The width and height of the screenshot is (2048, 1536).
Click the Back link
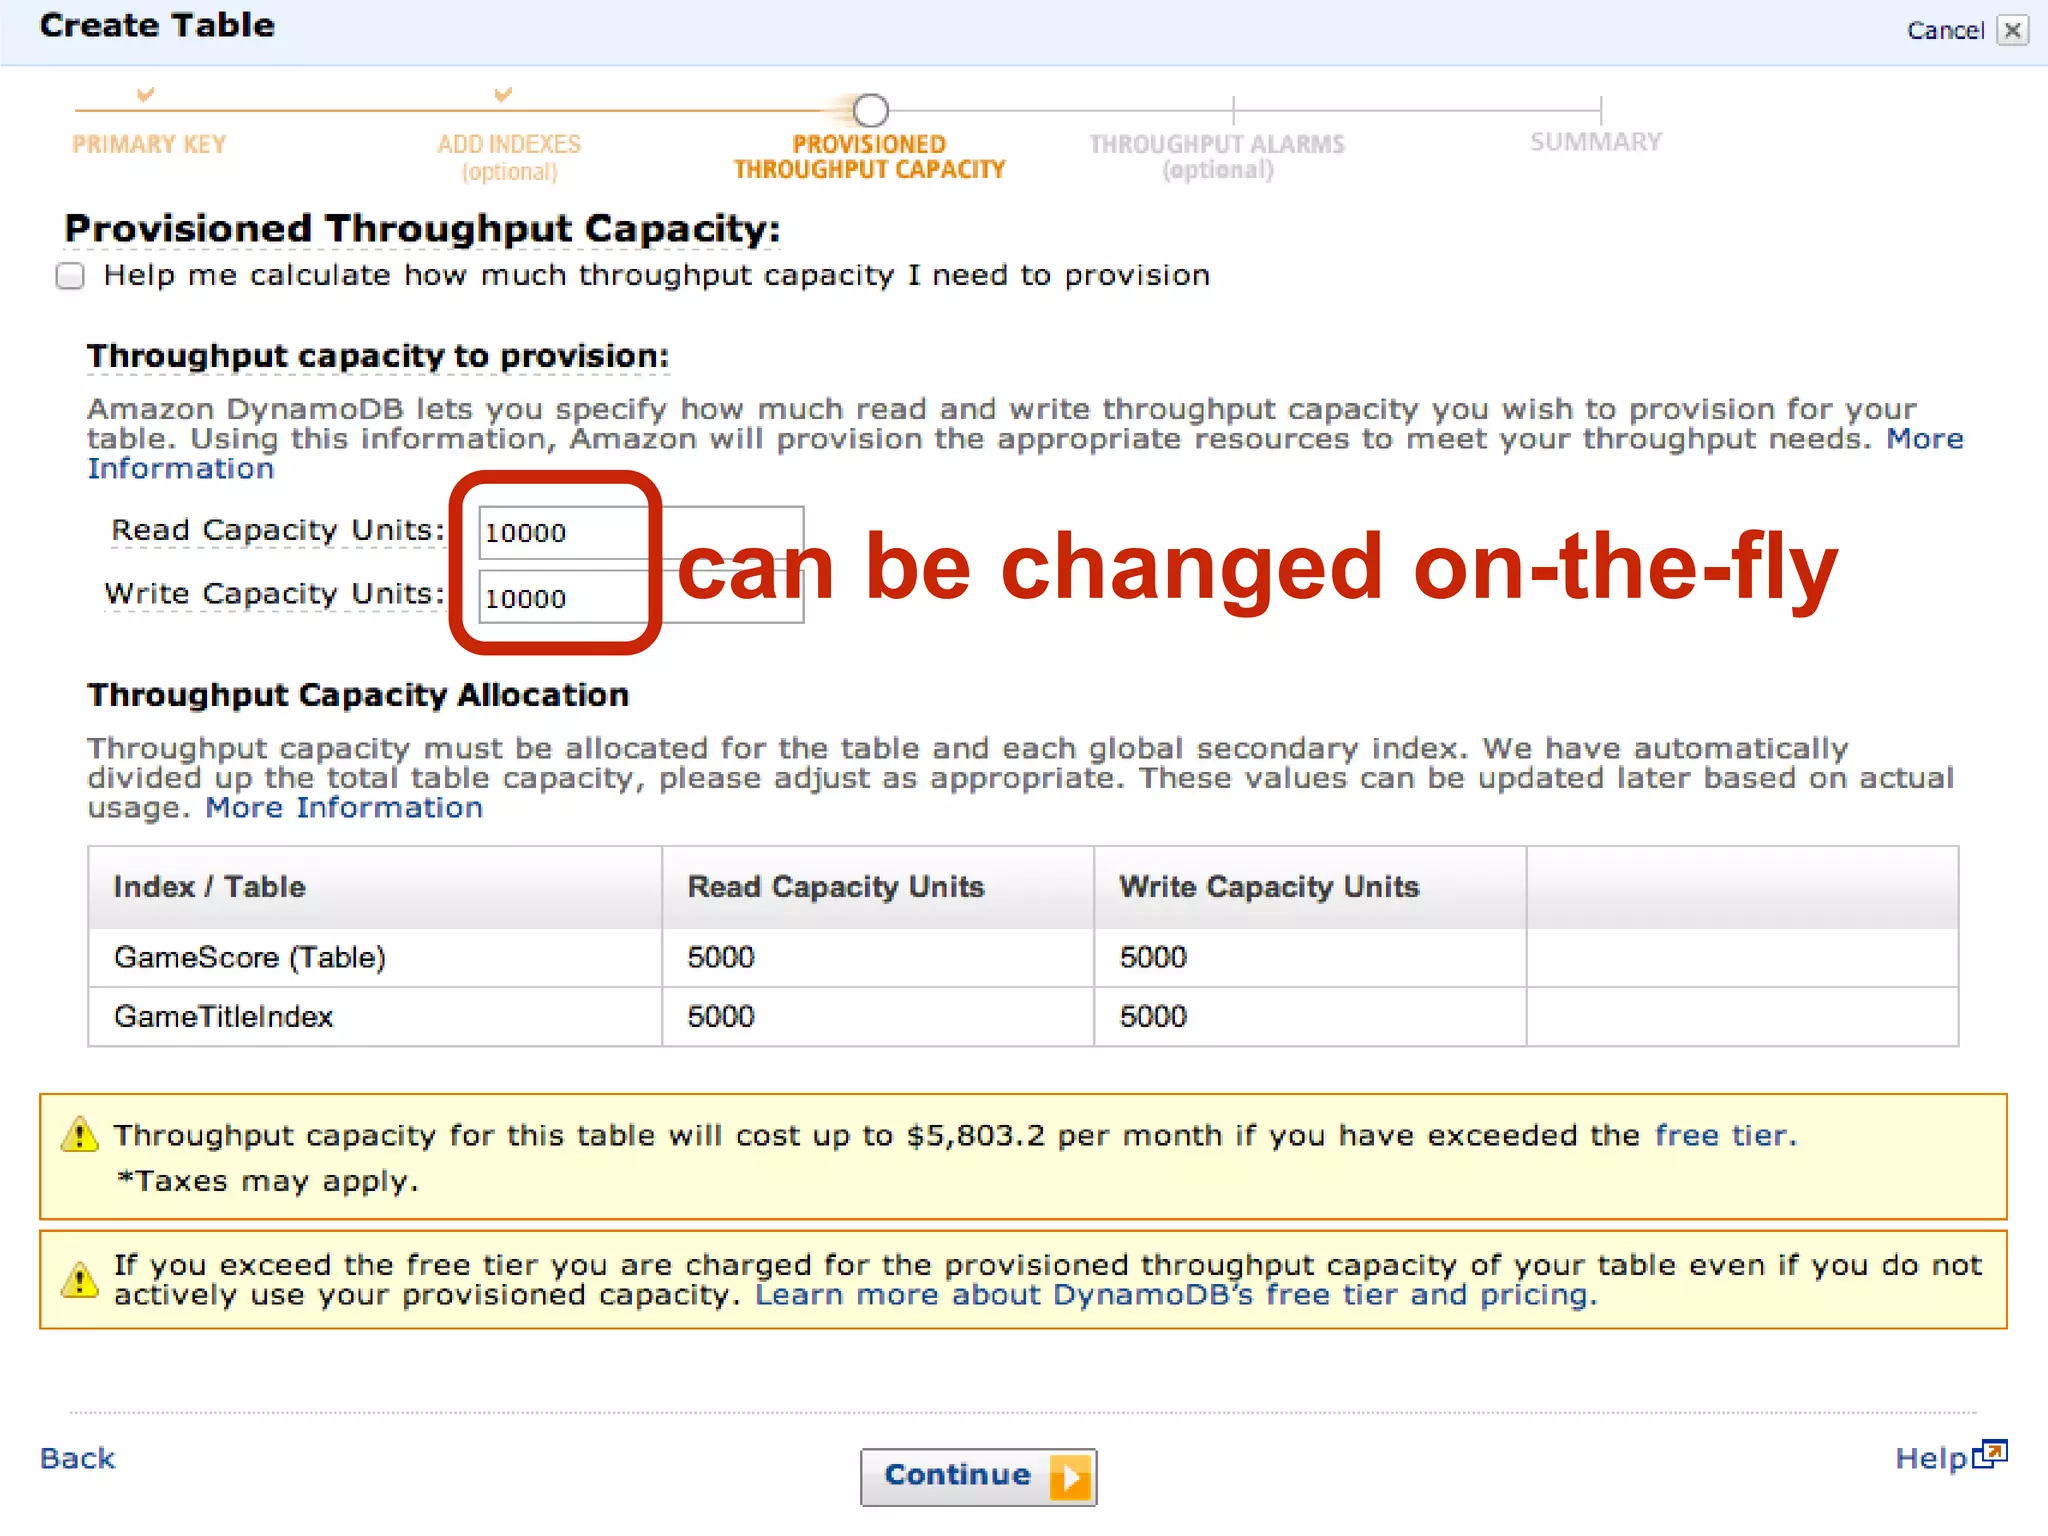(78, 1458)
